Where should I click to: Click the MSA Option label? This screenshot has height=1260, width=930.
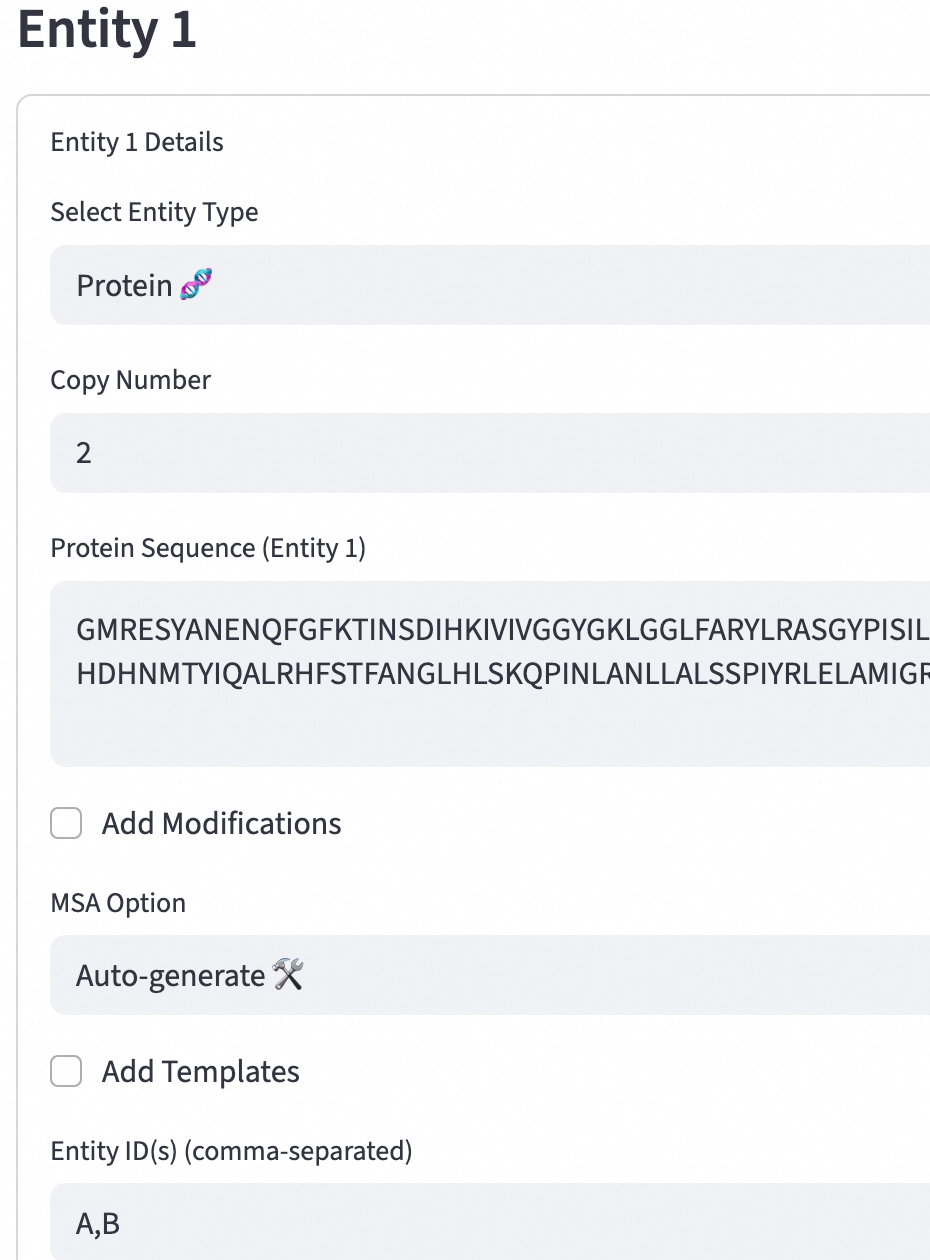click(x=118, y=903)
